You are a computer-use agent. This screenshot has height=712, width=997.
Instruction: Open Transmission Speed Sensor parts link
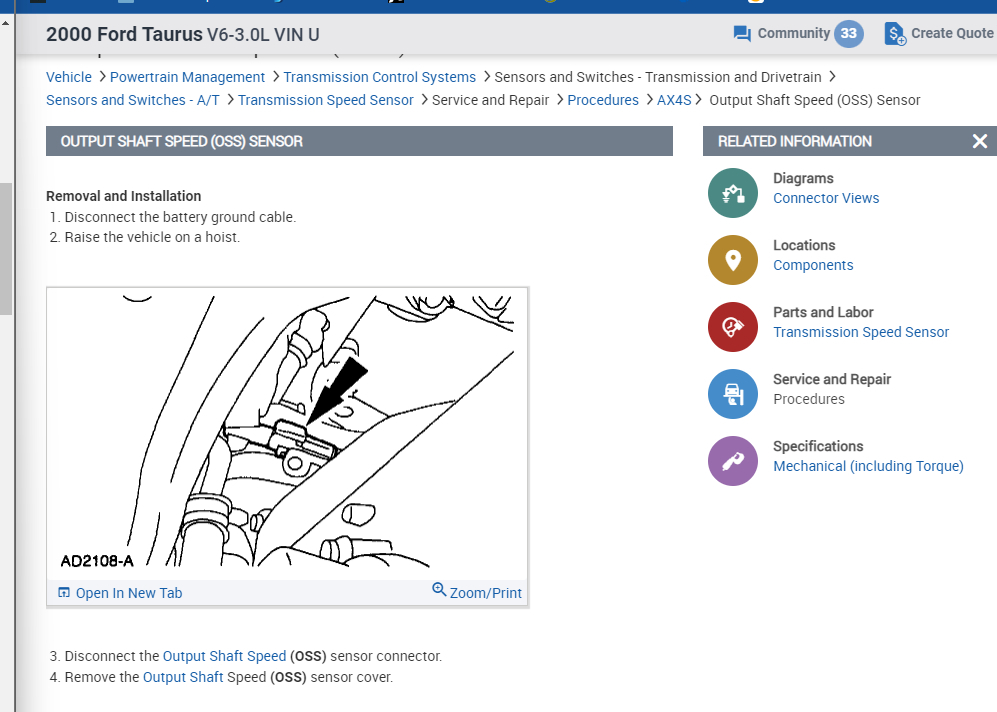861,332
